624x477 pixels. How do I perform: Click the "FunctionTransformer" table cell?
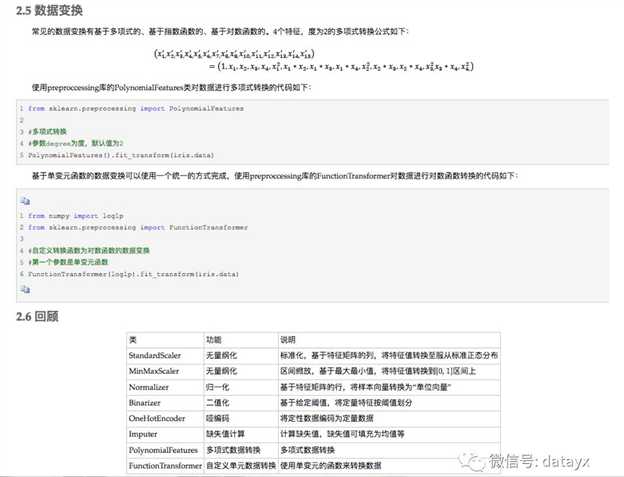[165, 465]
